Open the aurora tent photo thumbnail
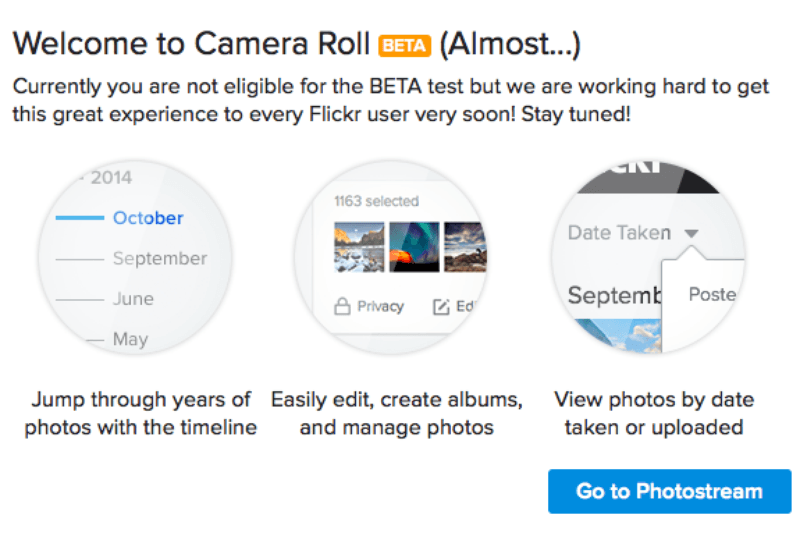Viewport: 800px width, 536px height. [413, 247]
